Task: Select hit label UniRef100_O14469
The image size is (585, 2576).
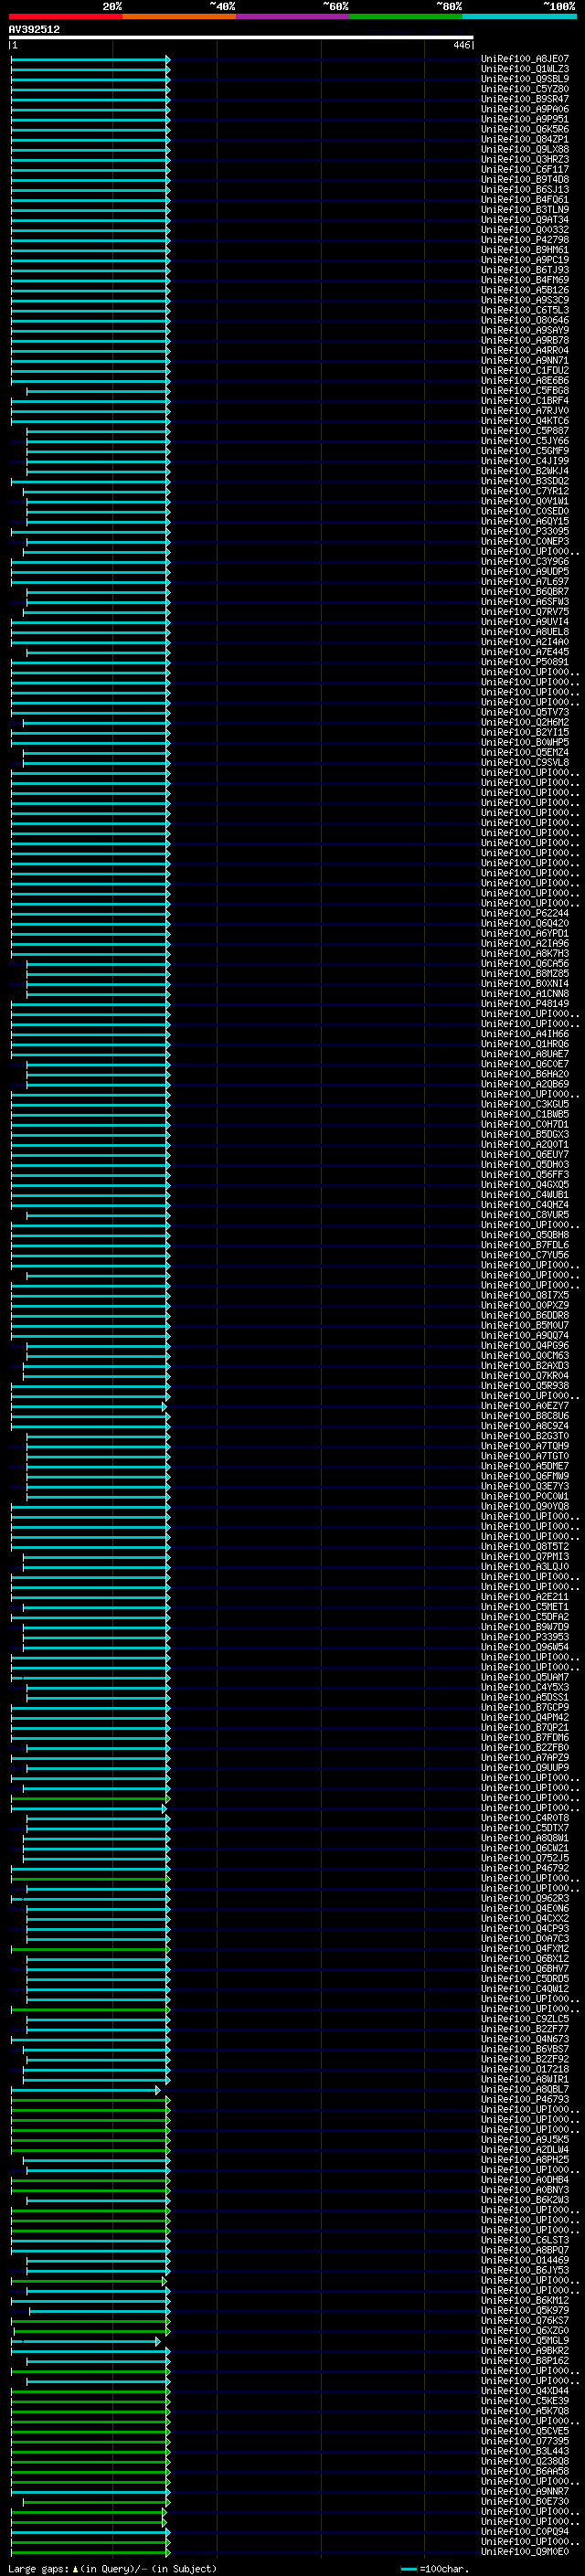Action: (x=525, y=2260)
